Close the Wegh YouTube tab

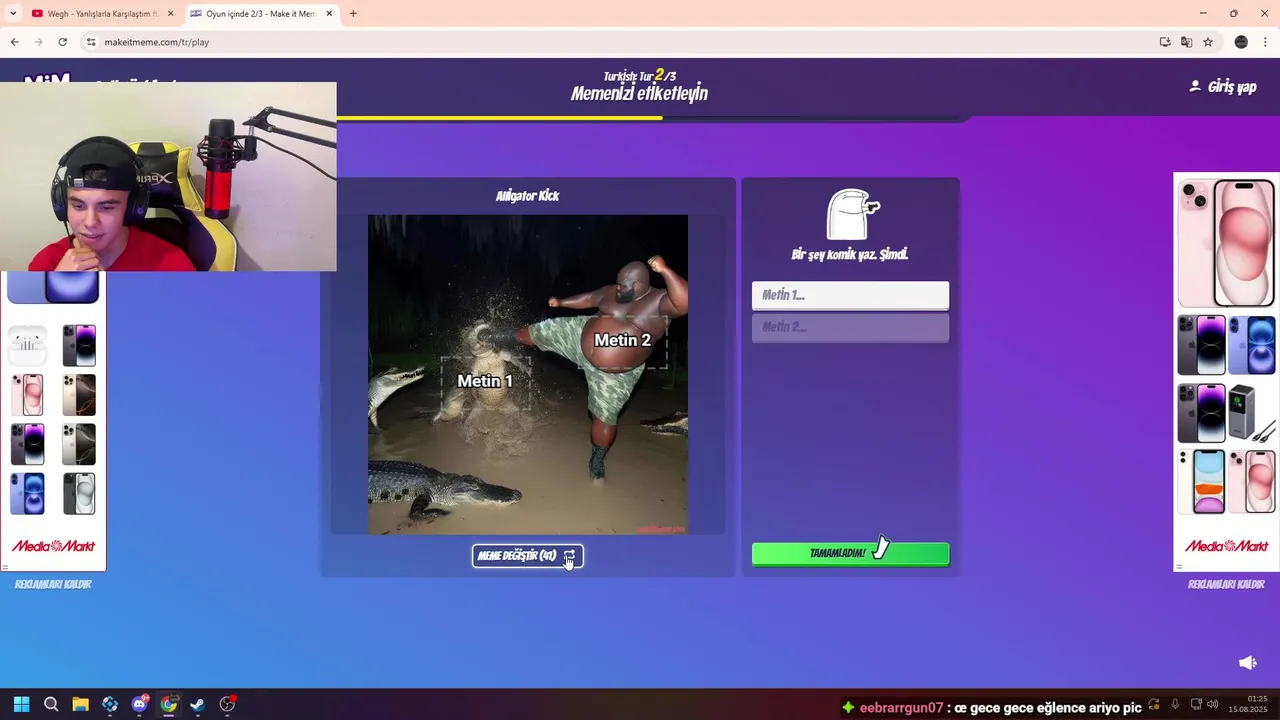coord(170,14)
